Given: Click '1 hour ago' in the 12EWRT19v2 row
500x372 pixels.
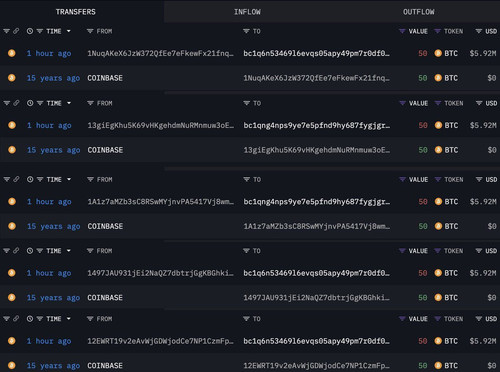Looking at the screenshot, I should click(x=49, y=341).
